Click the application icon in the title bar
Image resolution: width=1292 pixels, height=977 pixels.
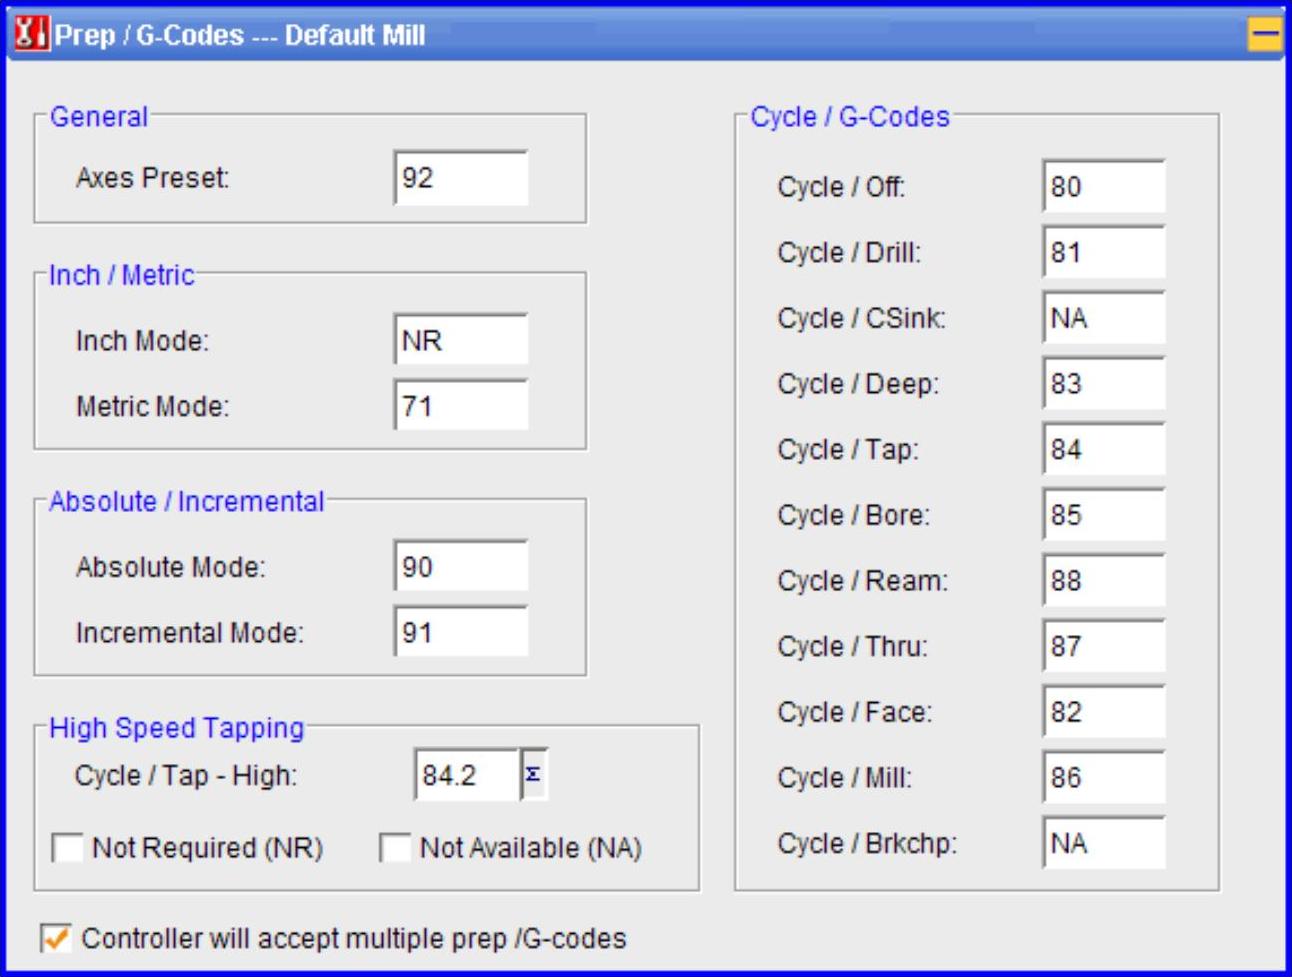pos(31,34)
